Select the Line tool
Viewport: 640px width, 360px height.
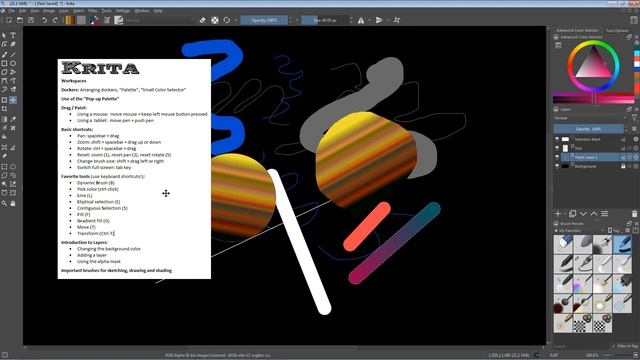[x=13, y=54]
